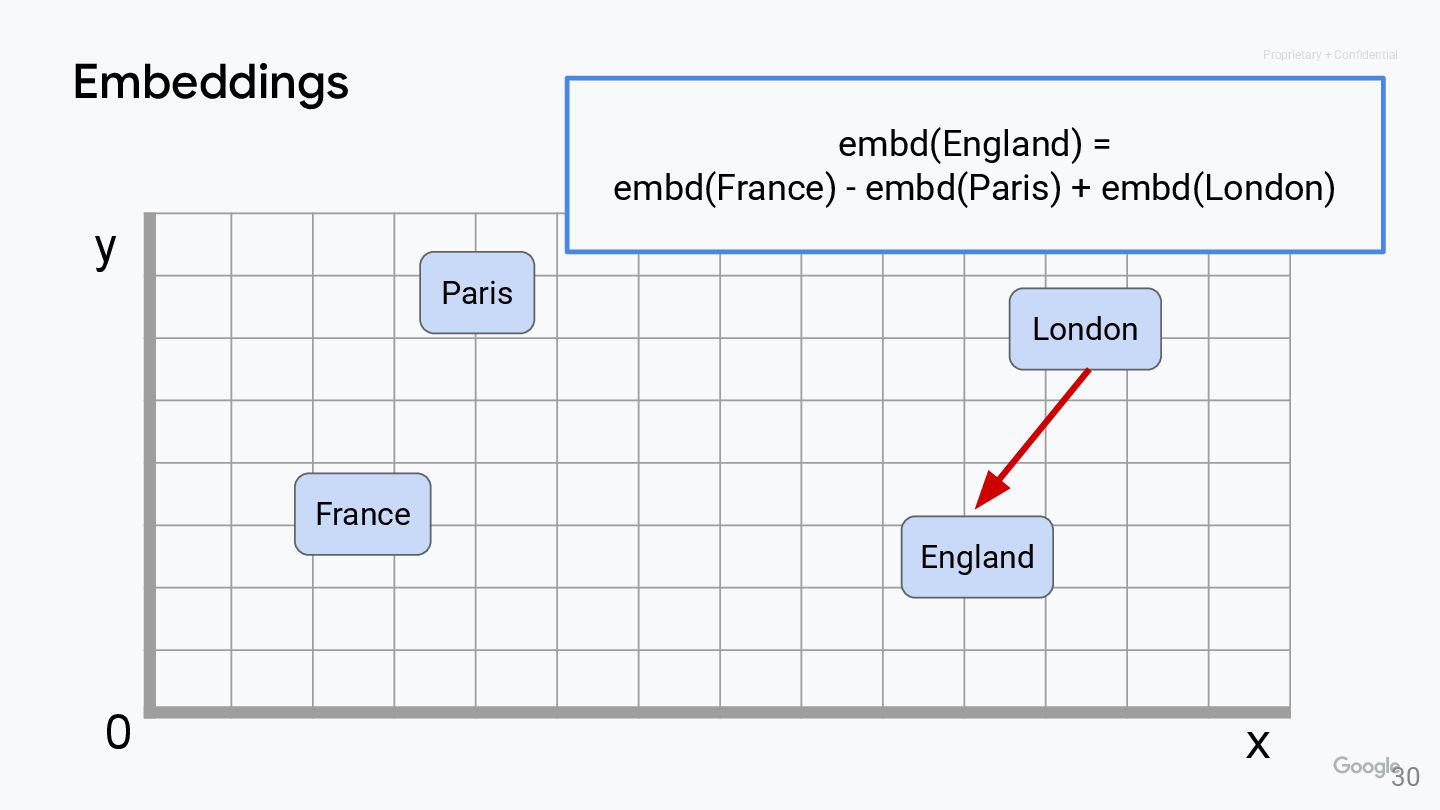Click the Google logo

point(1364,767)
